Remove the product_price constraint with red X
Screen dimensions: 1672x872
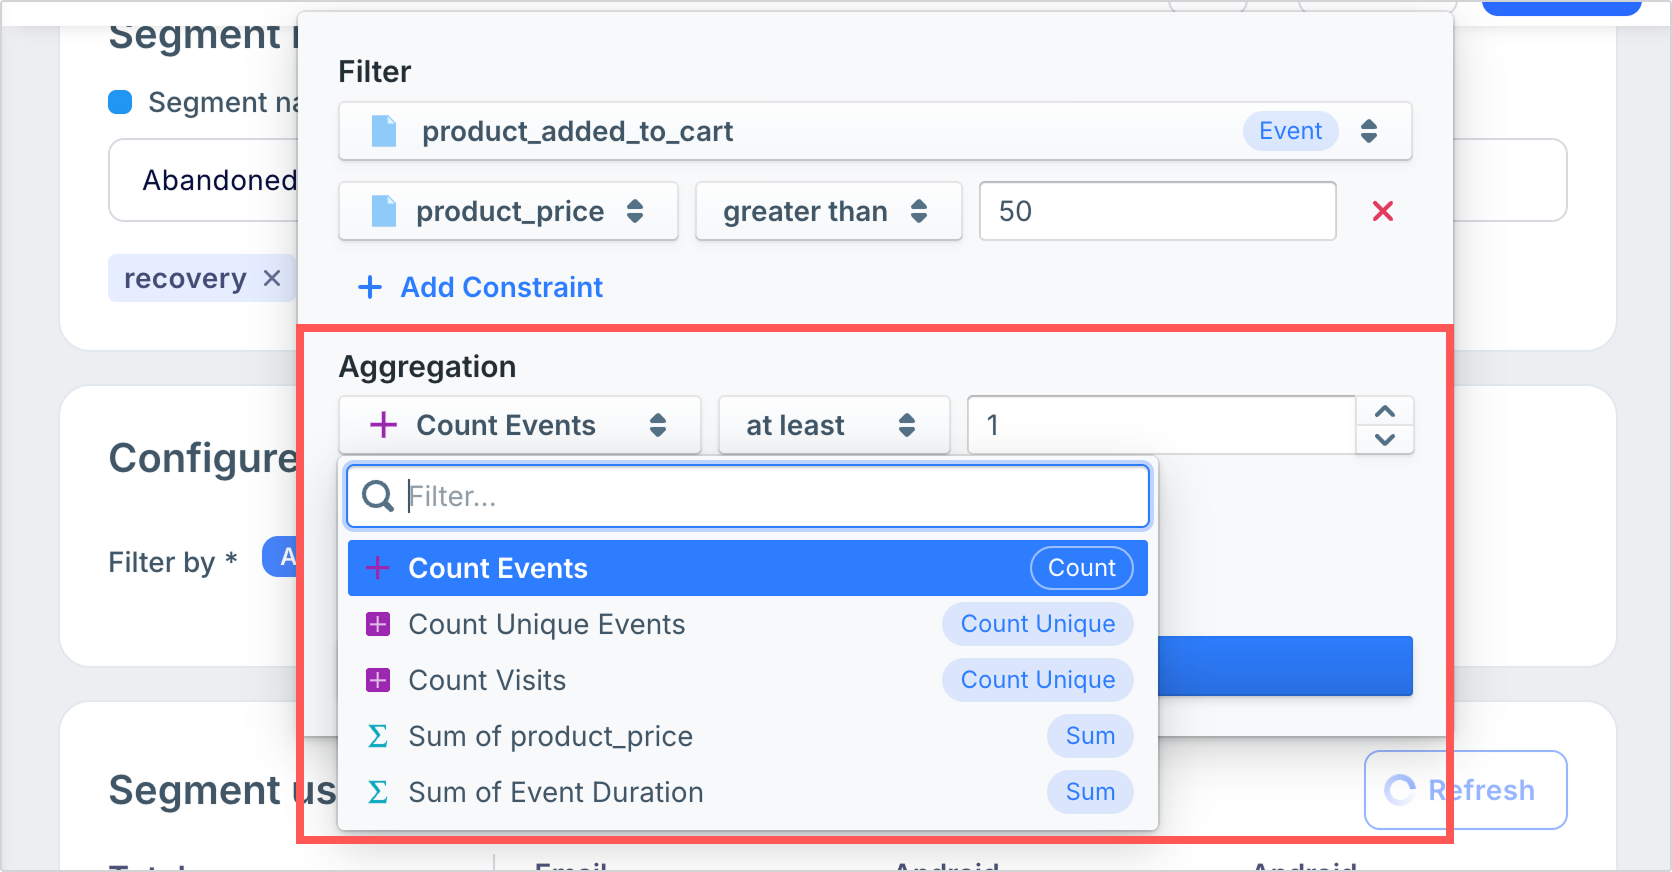1383,211
